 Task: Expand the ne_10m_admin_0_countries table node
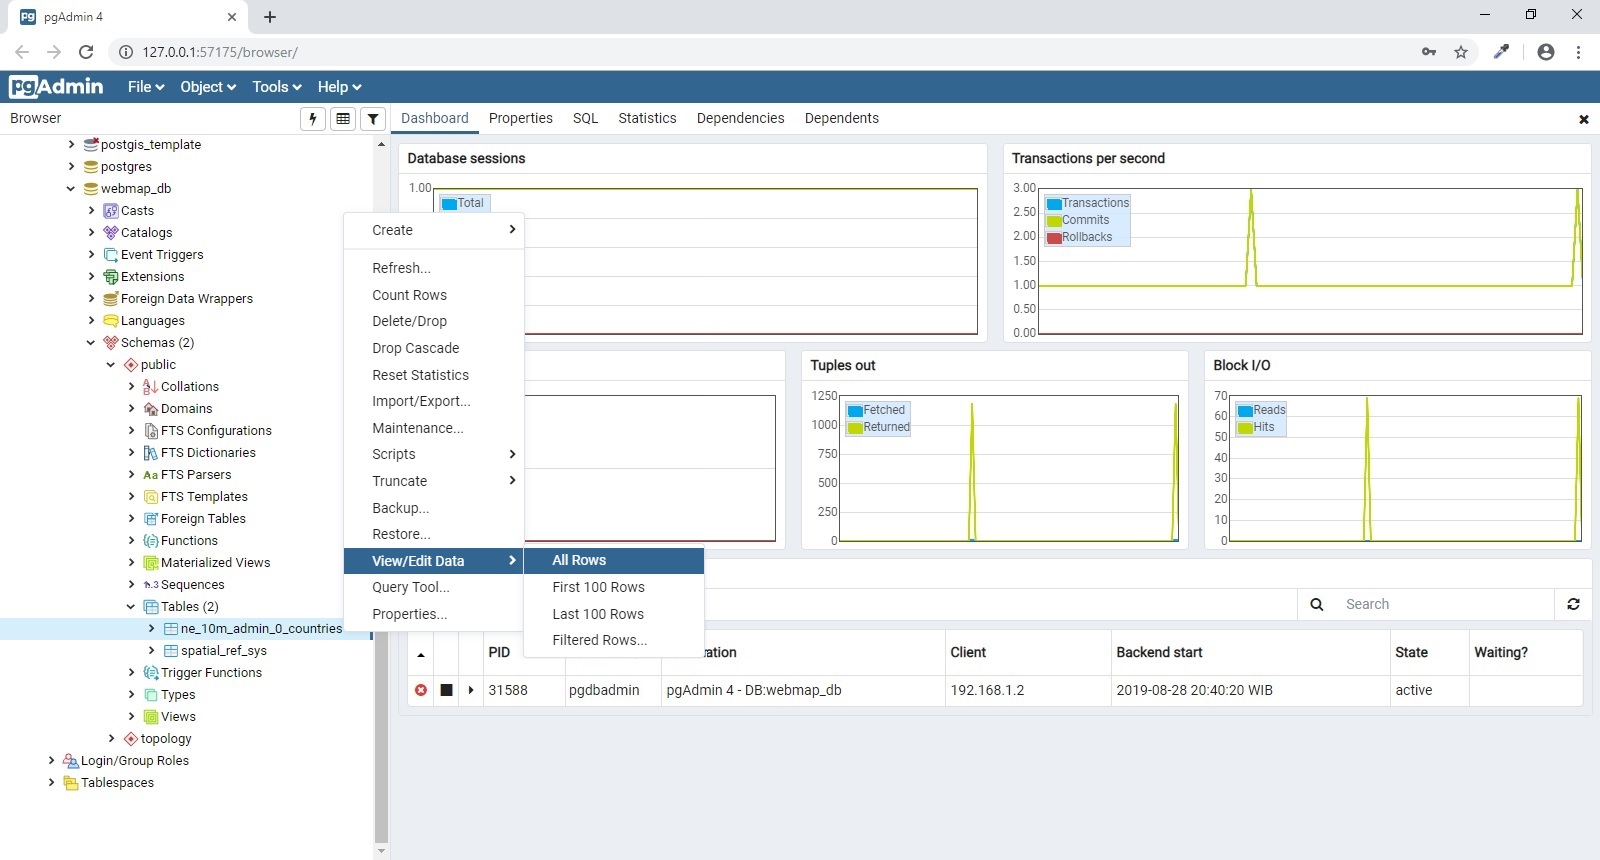(x=151, y=629)
